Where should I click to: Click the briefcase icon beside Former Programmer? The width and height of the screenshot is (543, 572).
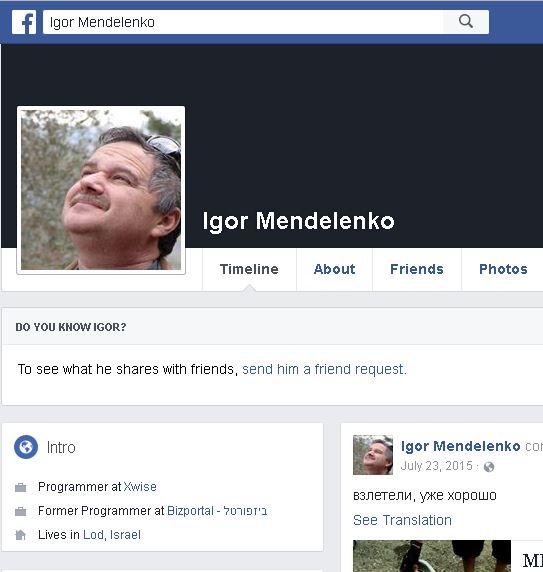20,511
